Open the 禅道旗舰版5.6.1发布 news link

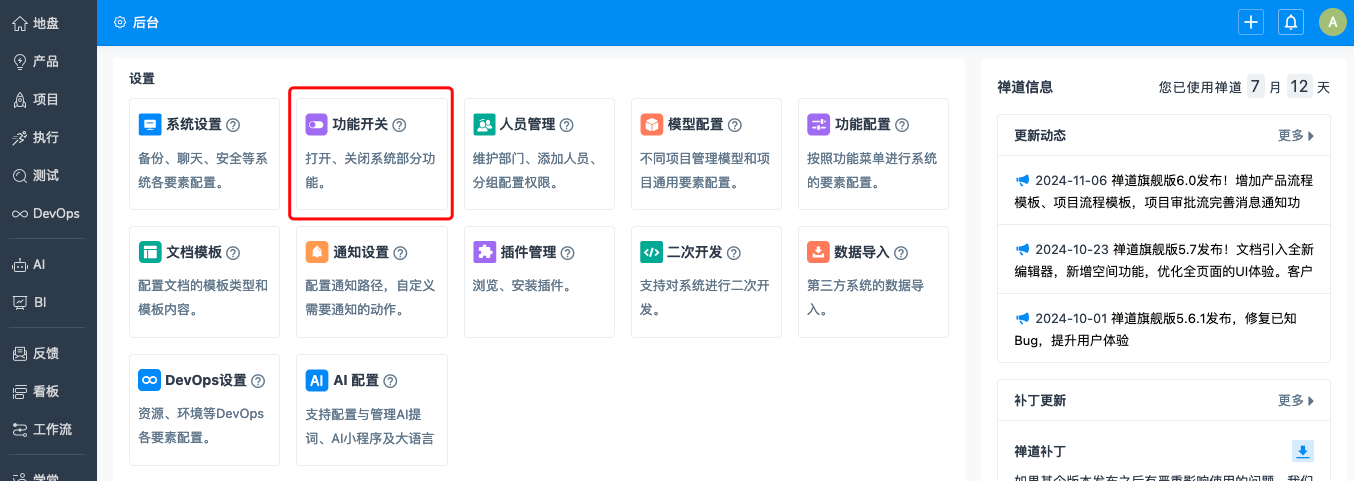click(x=1164, y=329)
